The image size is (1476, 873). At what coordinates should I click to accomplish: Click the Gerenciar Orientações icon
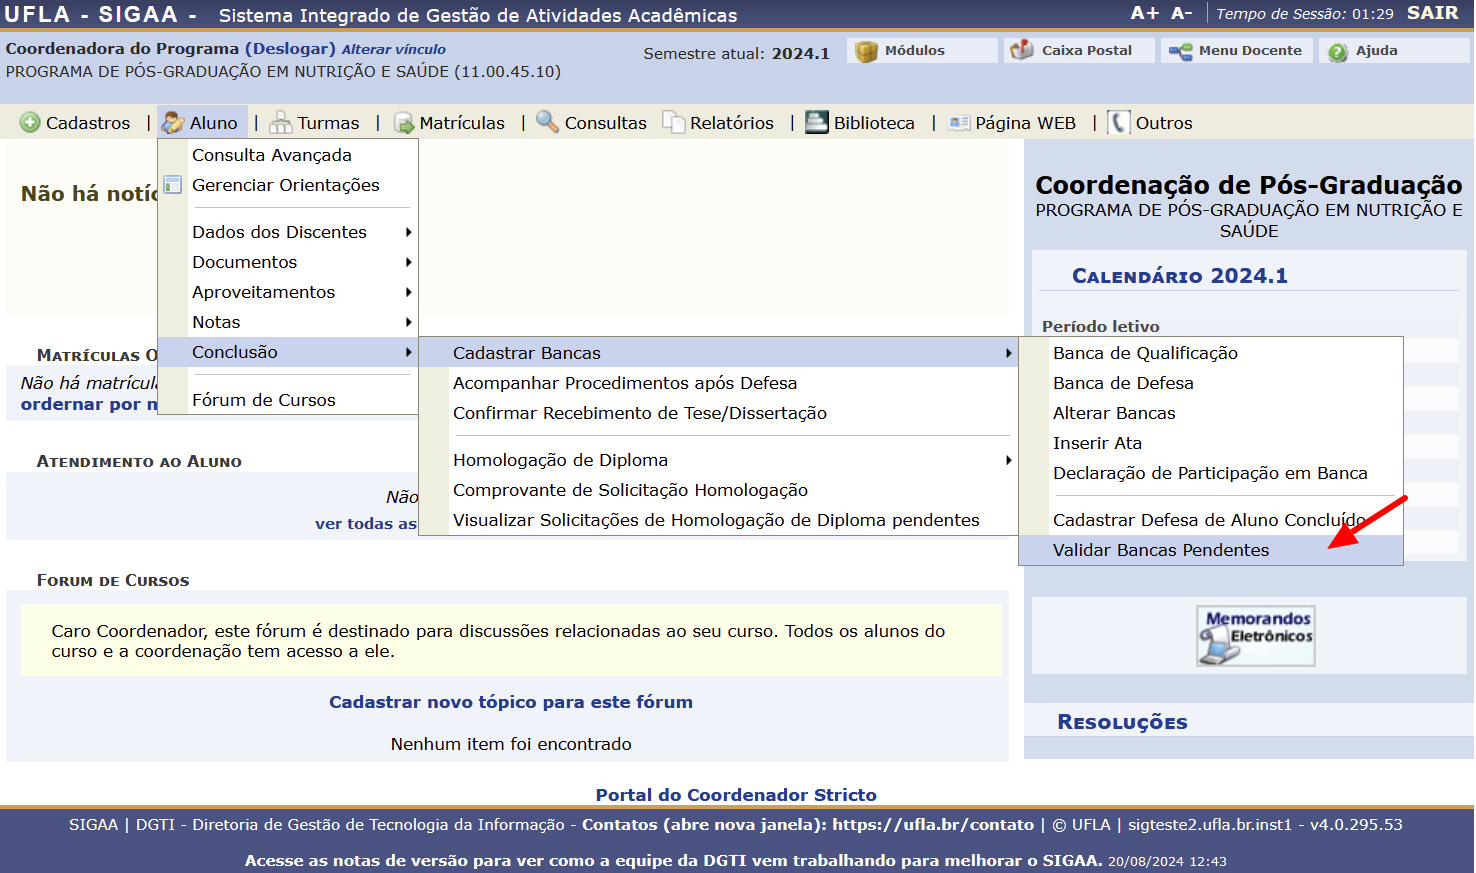pyautogui.click(x=173, y=185)
